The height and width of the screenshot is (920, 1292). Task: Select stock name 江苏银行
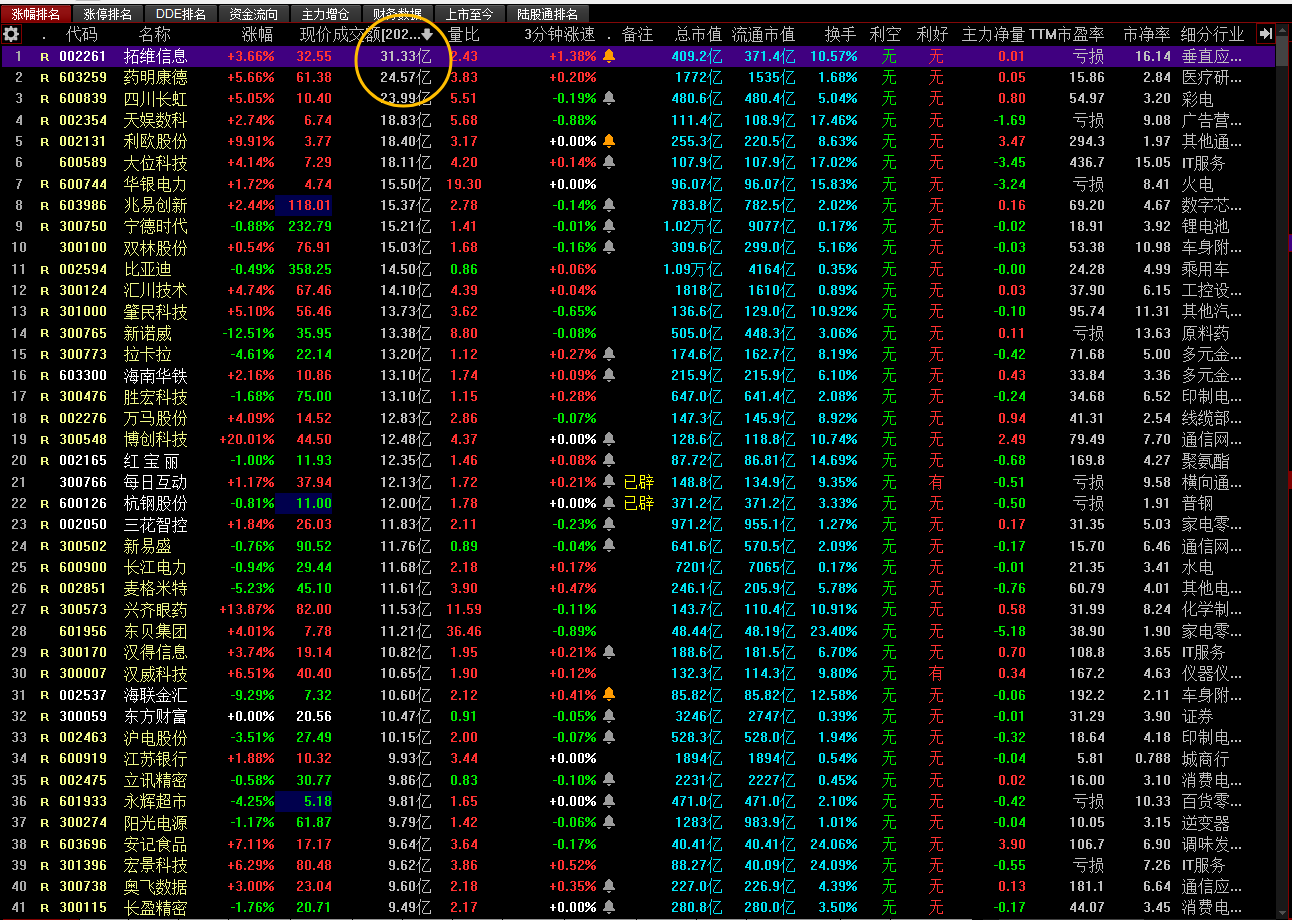pos(155,758)
